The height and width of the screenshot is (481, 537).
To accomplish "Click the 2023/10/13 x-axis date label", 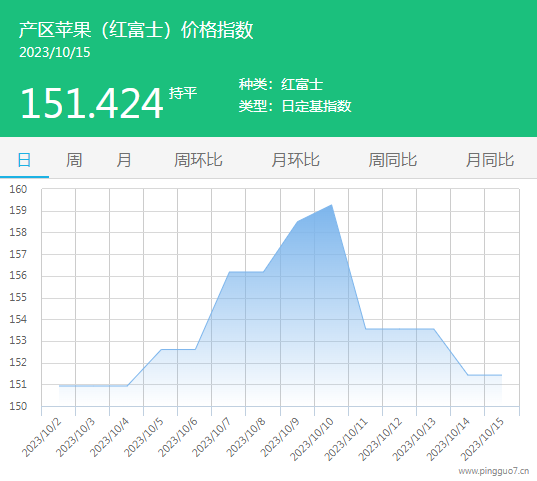I will (x=414, y=439).
